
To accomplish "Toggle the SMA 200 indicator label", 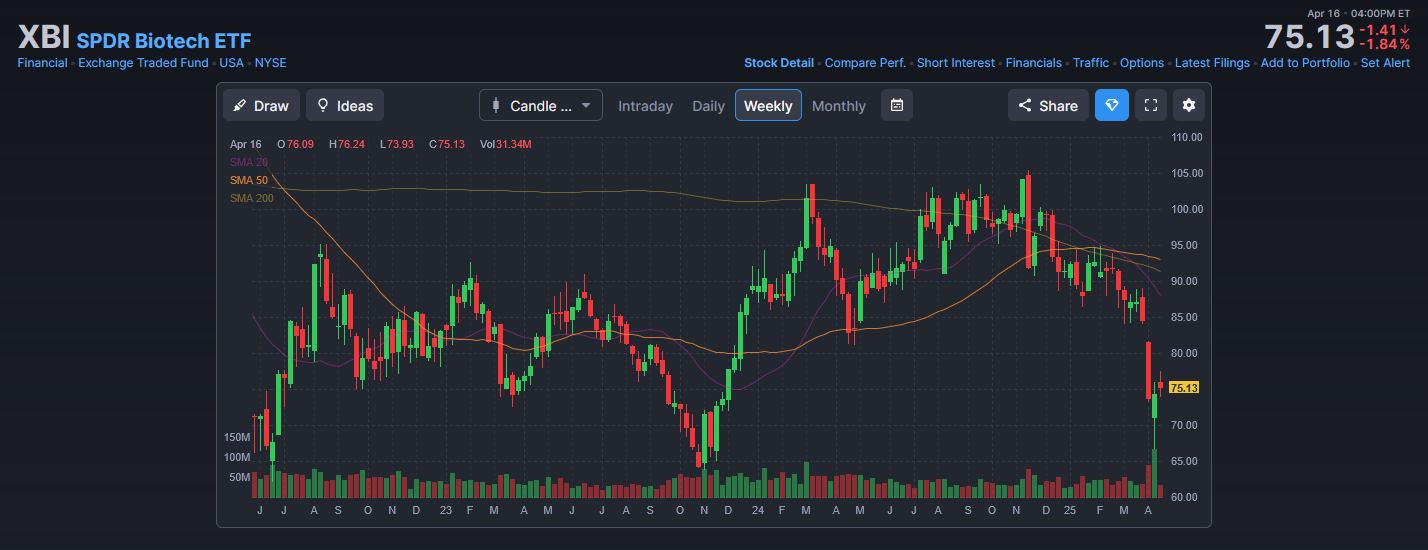I will coord(252,198).
